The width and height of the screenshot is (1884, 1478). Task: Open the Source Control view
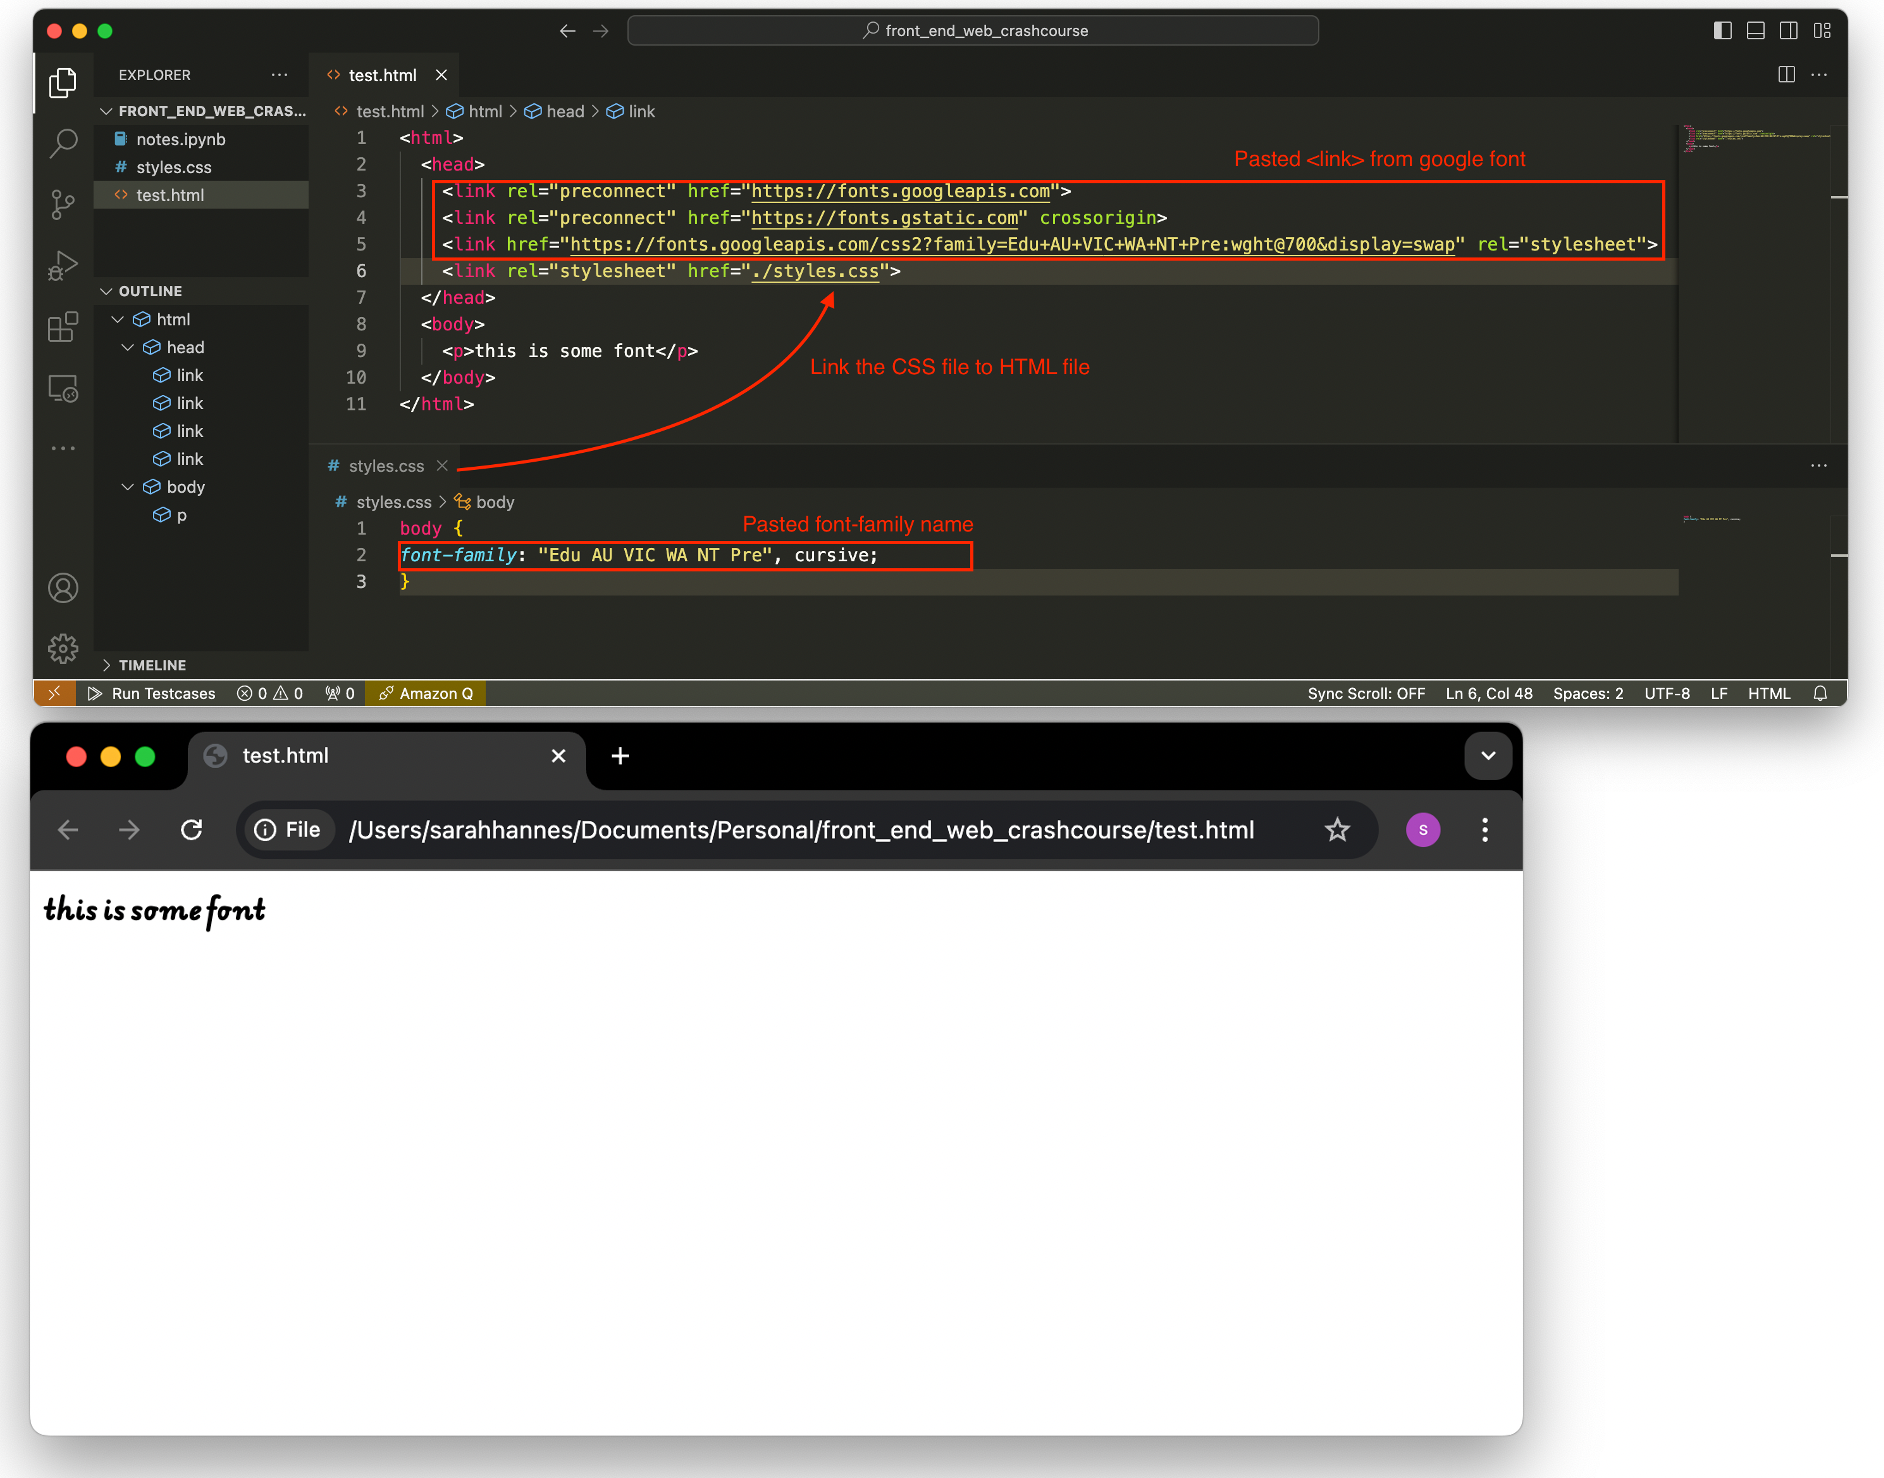[63, 205]
